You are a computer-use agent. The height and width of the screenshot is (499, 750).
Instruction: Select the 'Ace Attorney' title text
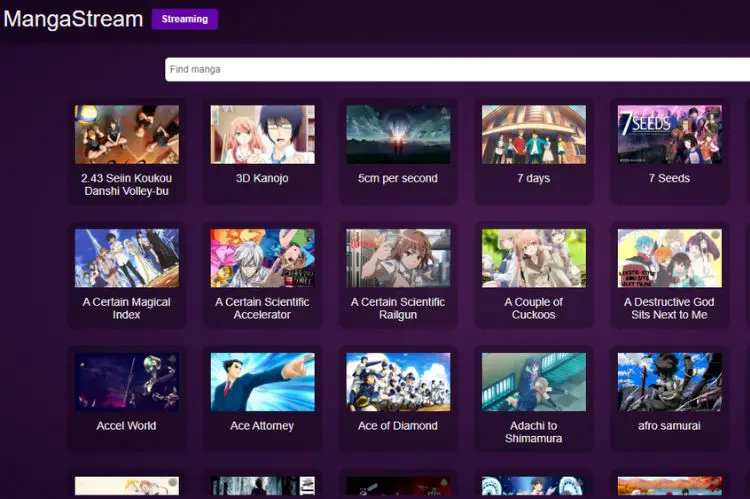pos(262,426)
